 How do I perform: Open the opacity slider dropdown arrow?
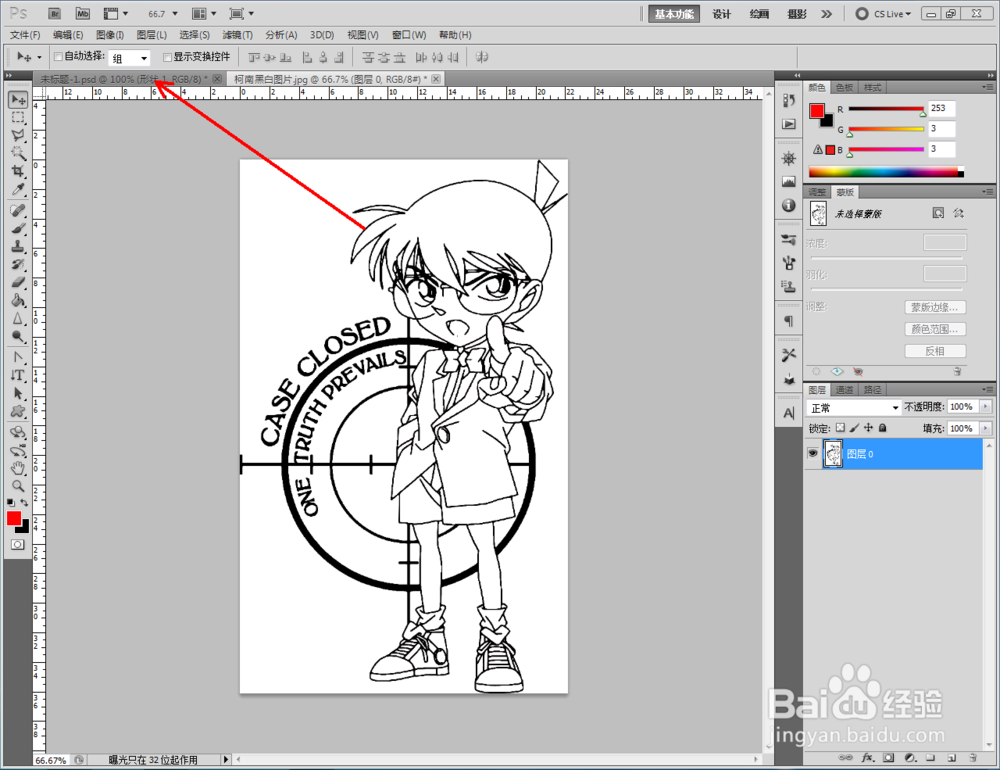pyautogui.click(x=986, y=406)
